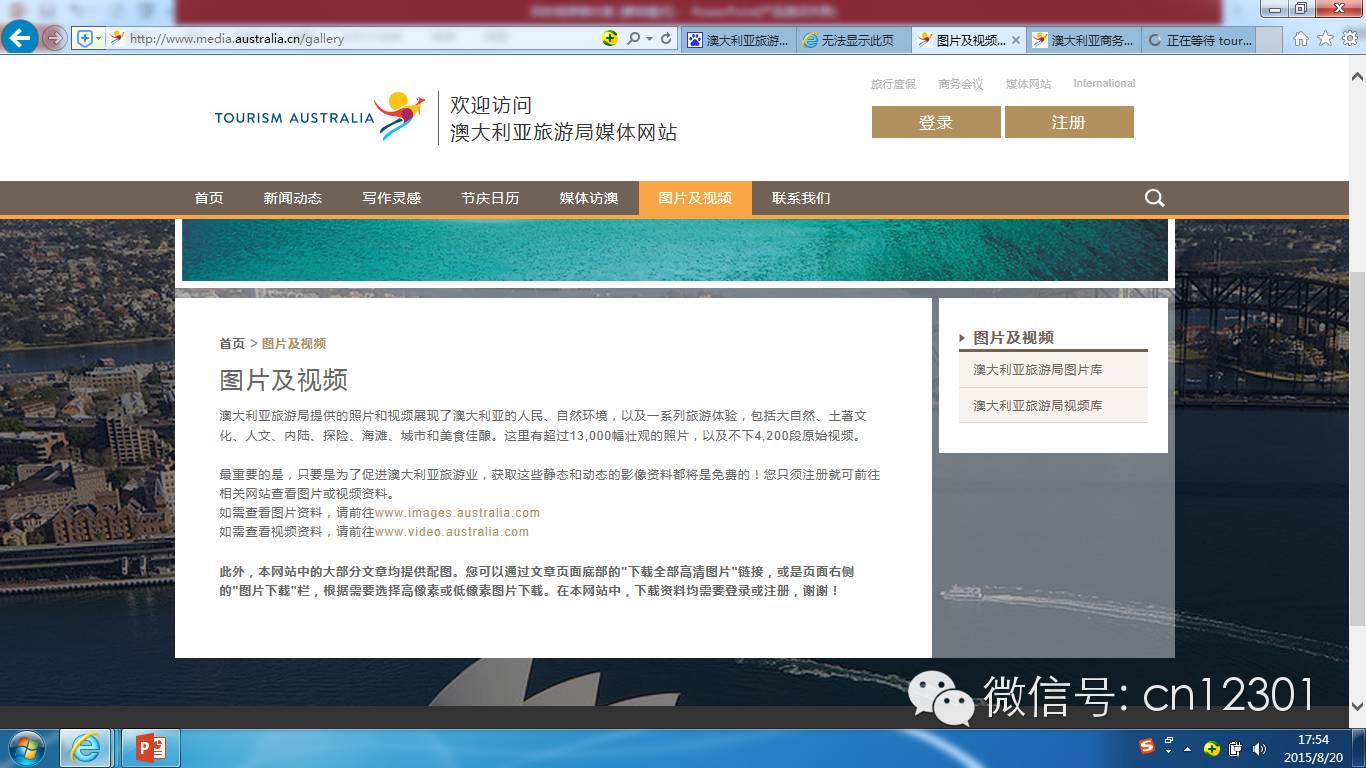Screen dimensions: 1366x768
Task: Show hidden tray icons with the arrow
Action: pos(1188,749)
